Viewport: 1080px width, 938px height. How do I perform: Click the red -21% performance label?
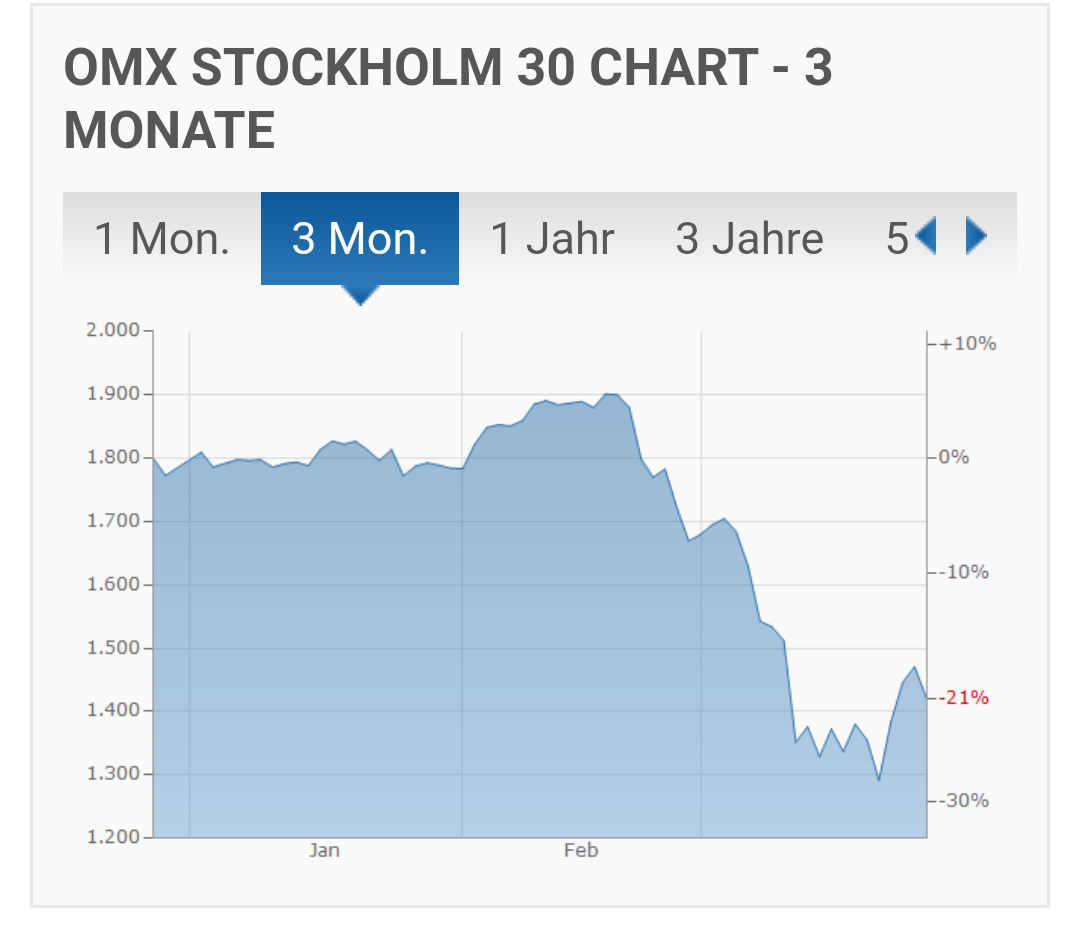pos(964,698)
